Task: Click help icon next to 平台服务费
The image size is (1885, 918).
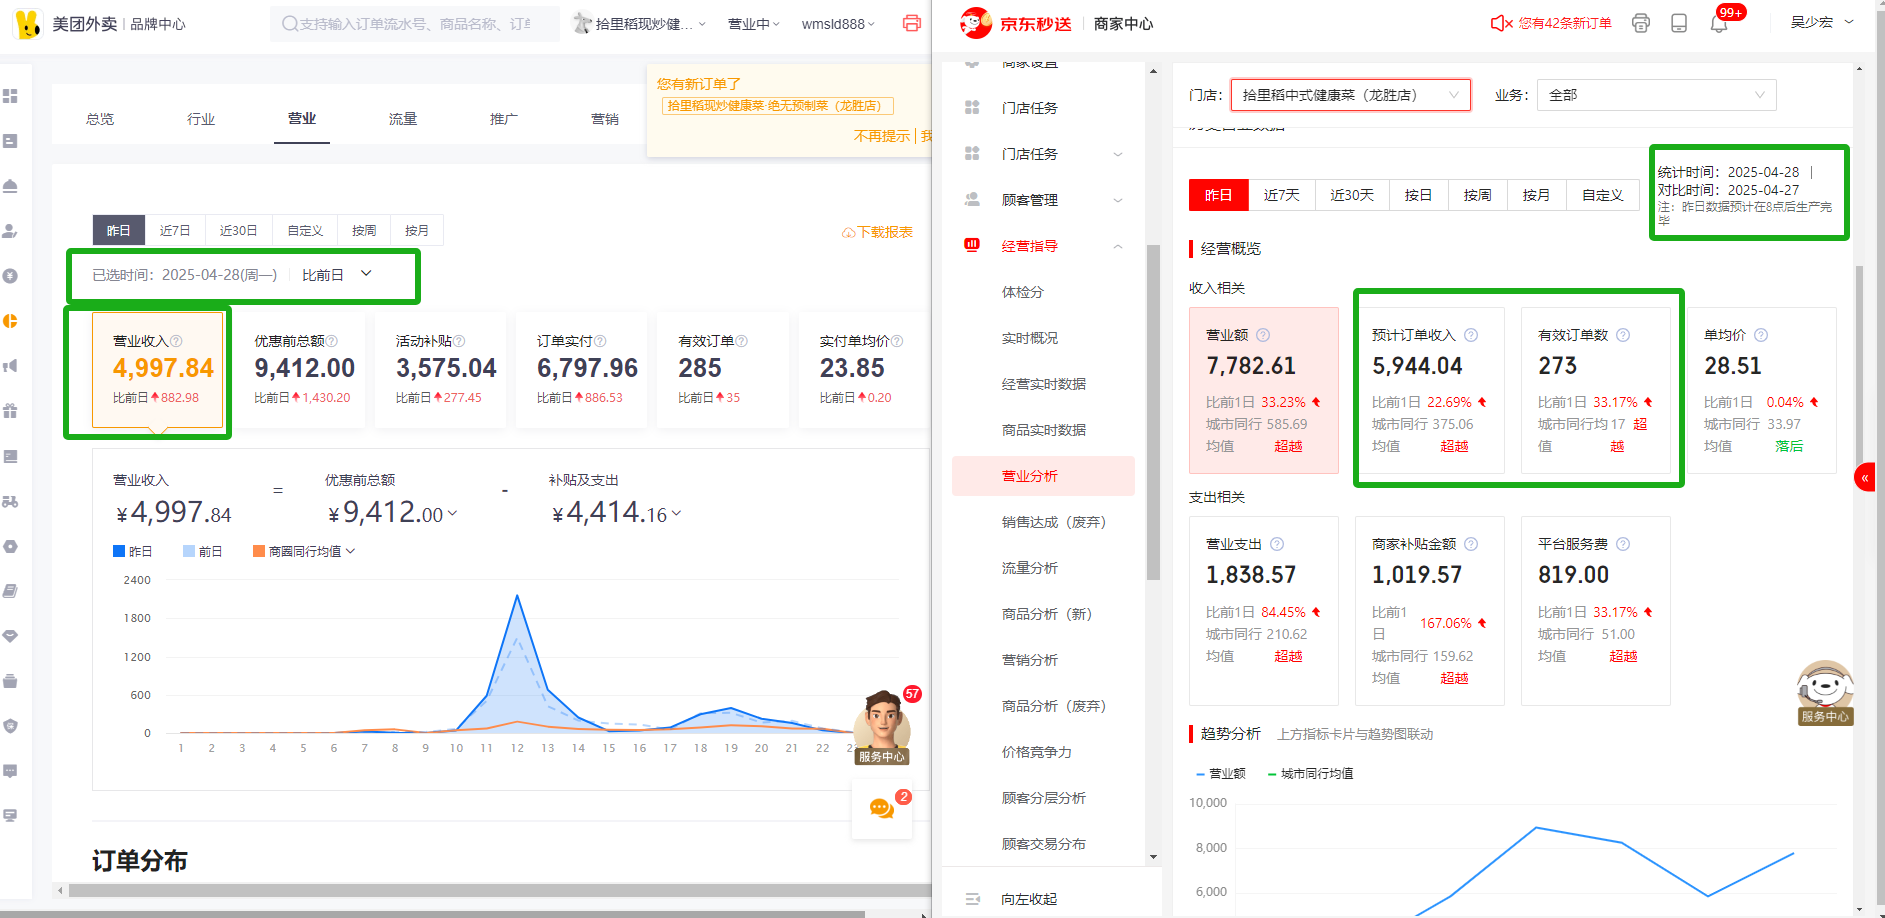Action: coord(1623,544)
